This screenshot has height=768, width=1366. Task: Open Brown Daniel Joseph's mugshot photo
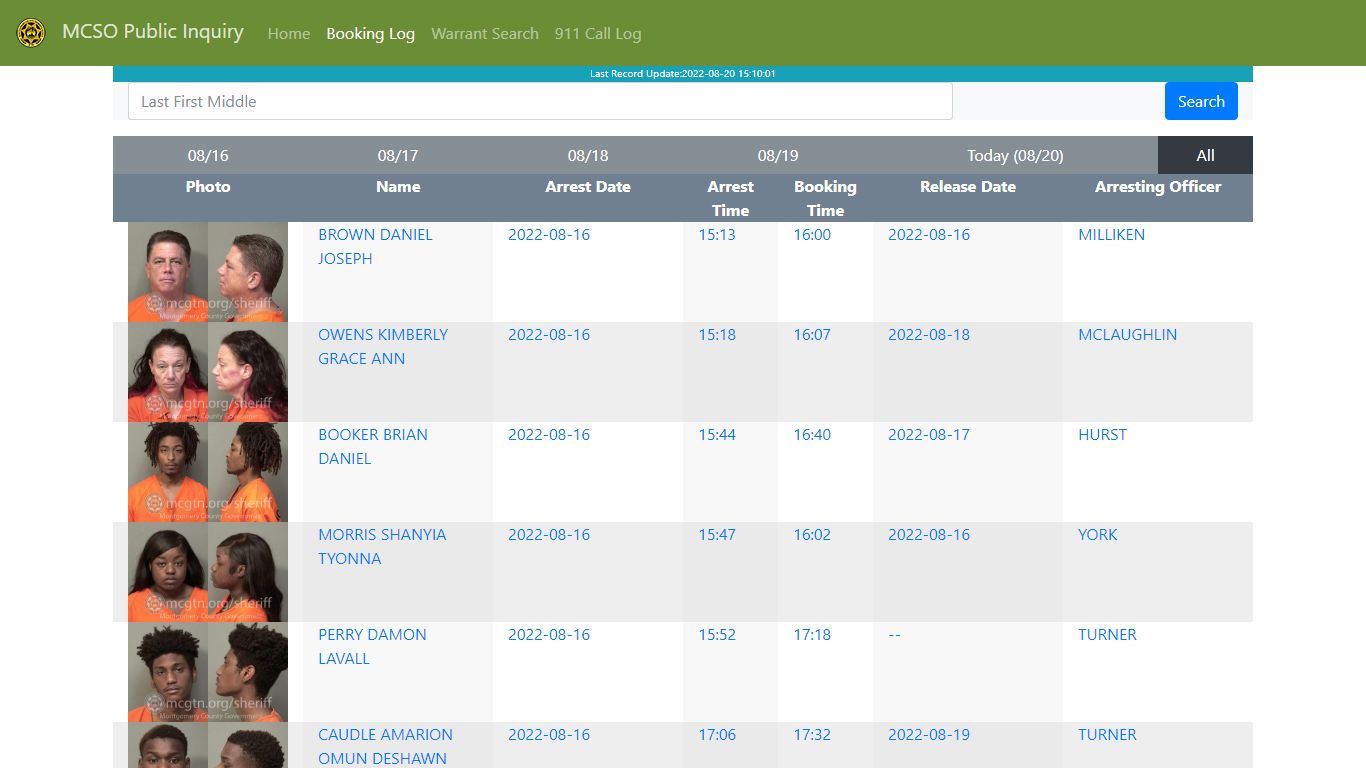208,272
